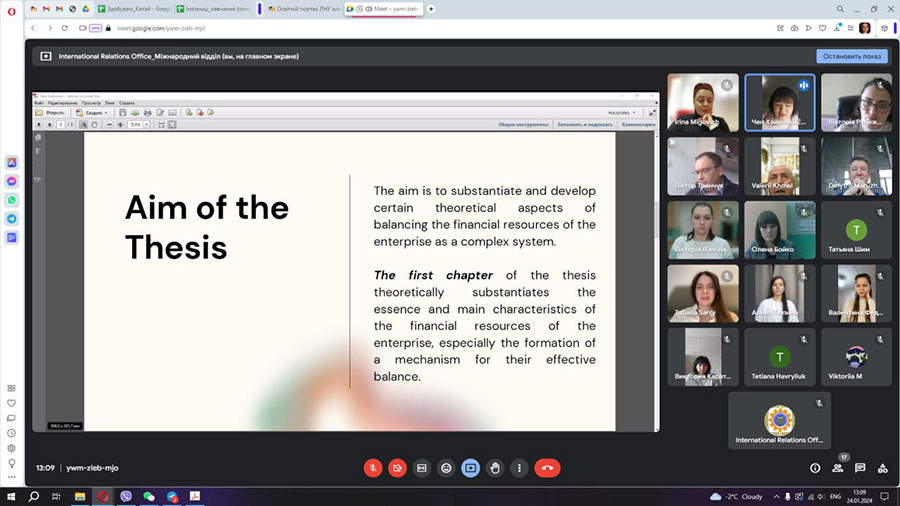The height and width of the screenshot is (506, 900).
Task: Open sidebar bookmarks heart icon
Action: click(x=11, y=403)
